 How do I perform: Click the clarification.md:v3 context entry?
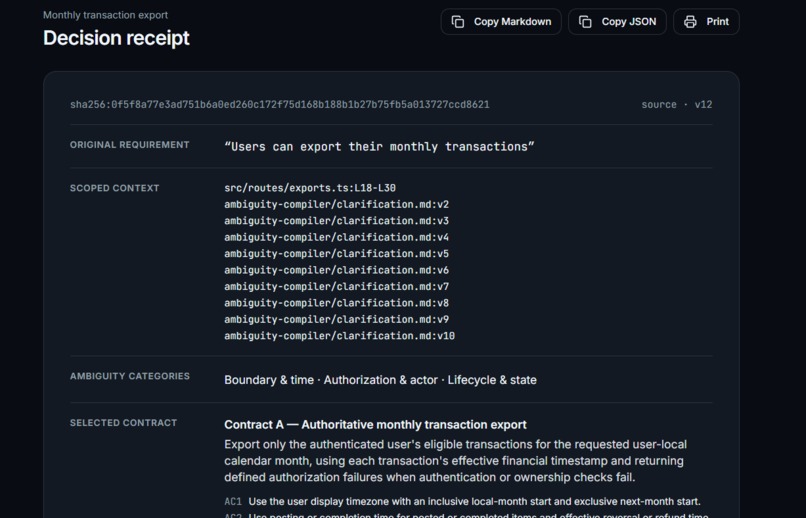pyautogui.click(x=337, y=221)
